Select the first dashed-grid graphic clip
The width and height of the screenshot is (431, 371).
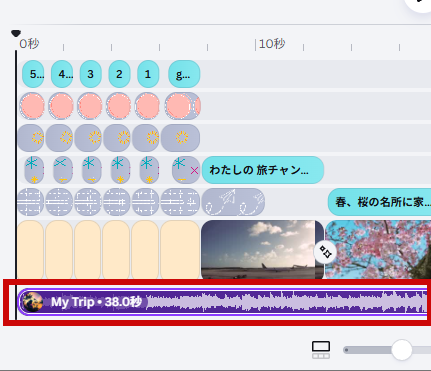point(30,202)
